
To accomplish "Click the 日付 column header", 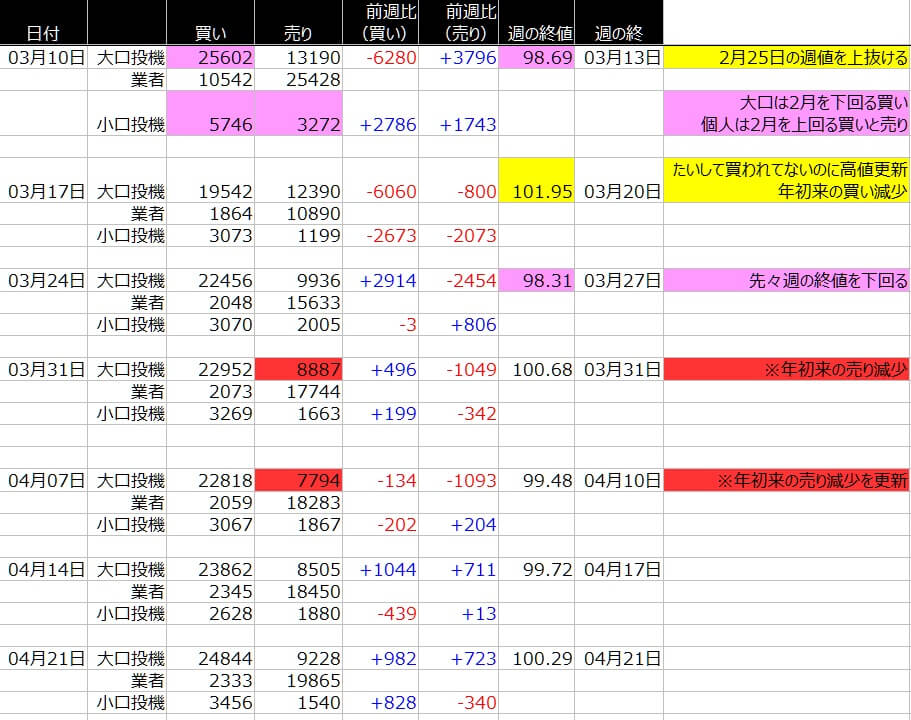I will pos(44,22).
